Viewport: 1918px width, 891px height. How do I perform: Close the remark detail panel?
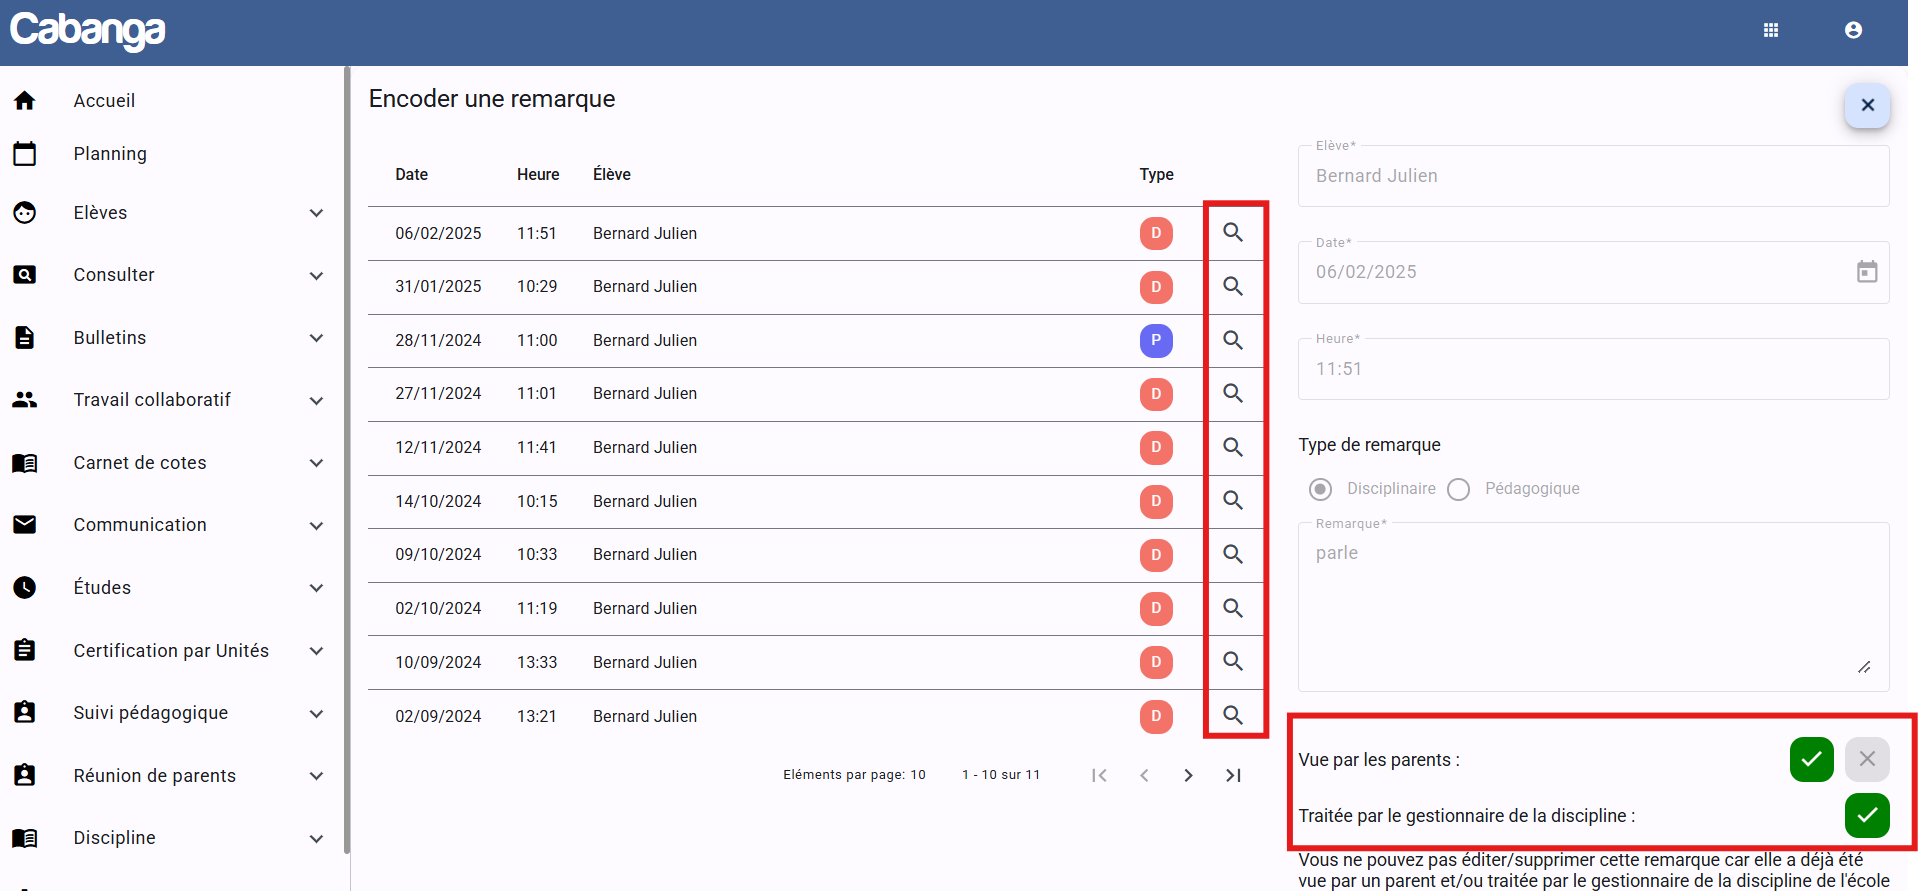pos(1866,105)
